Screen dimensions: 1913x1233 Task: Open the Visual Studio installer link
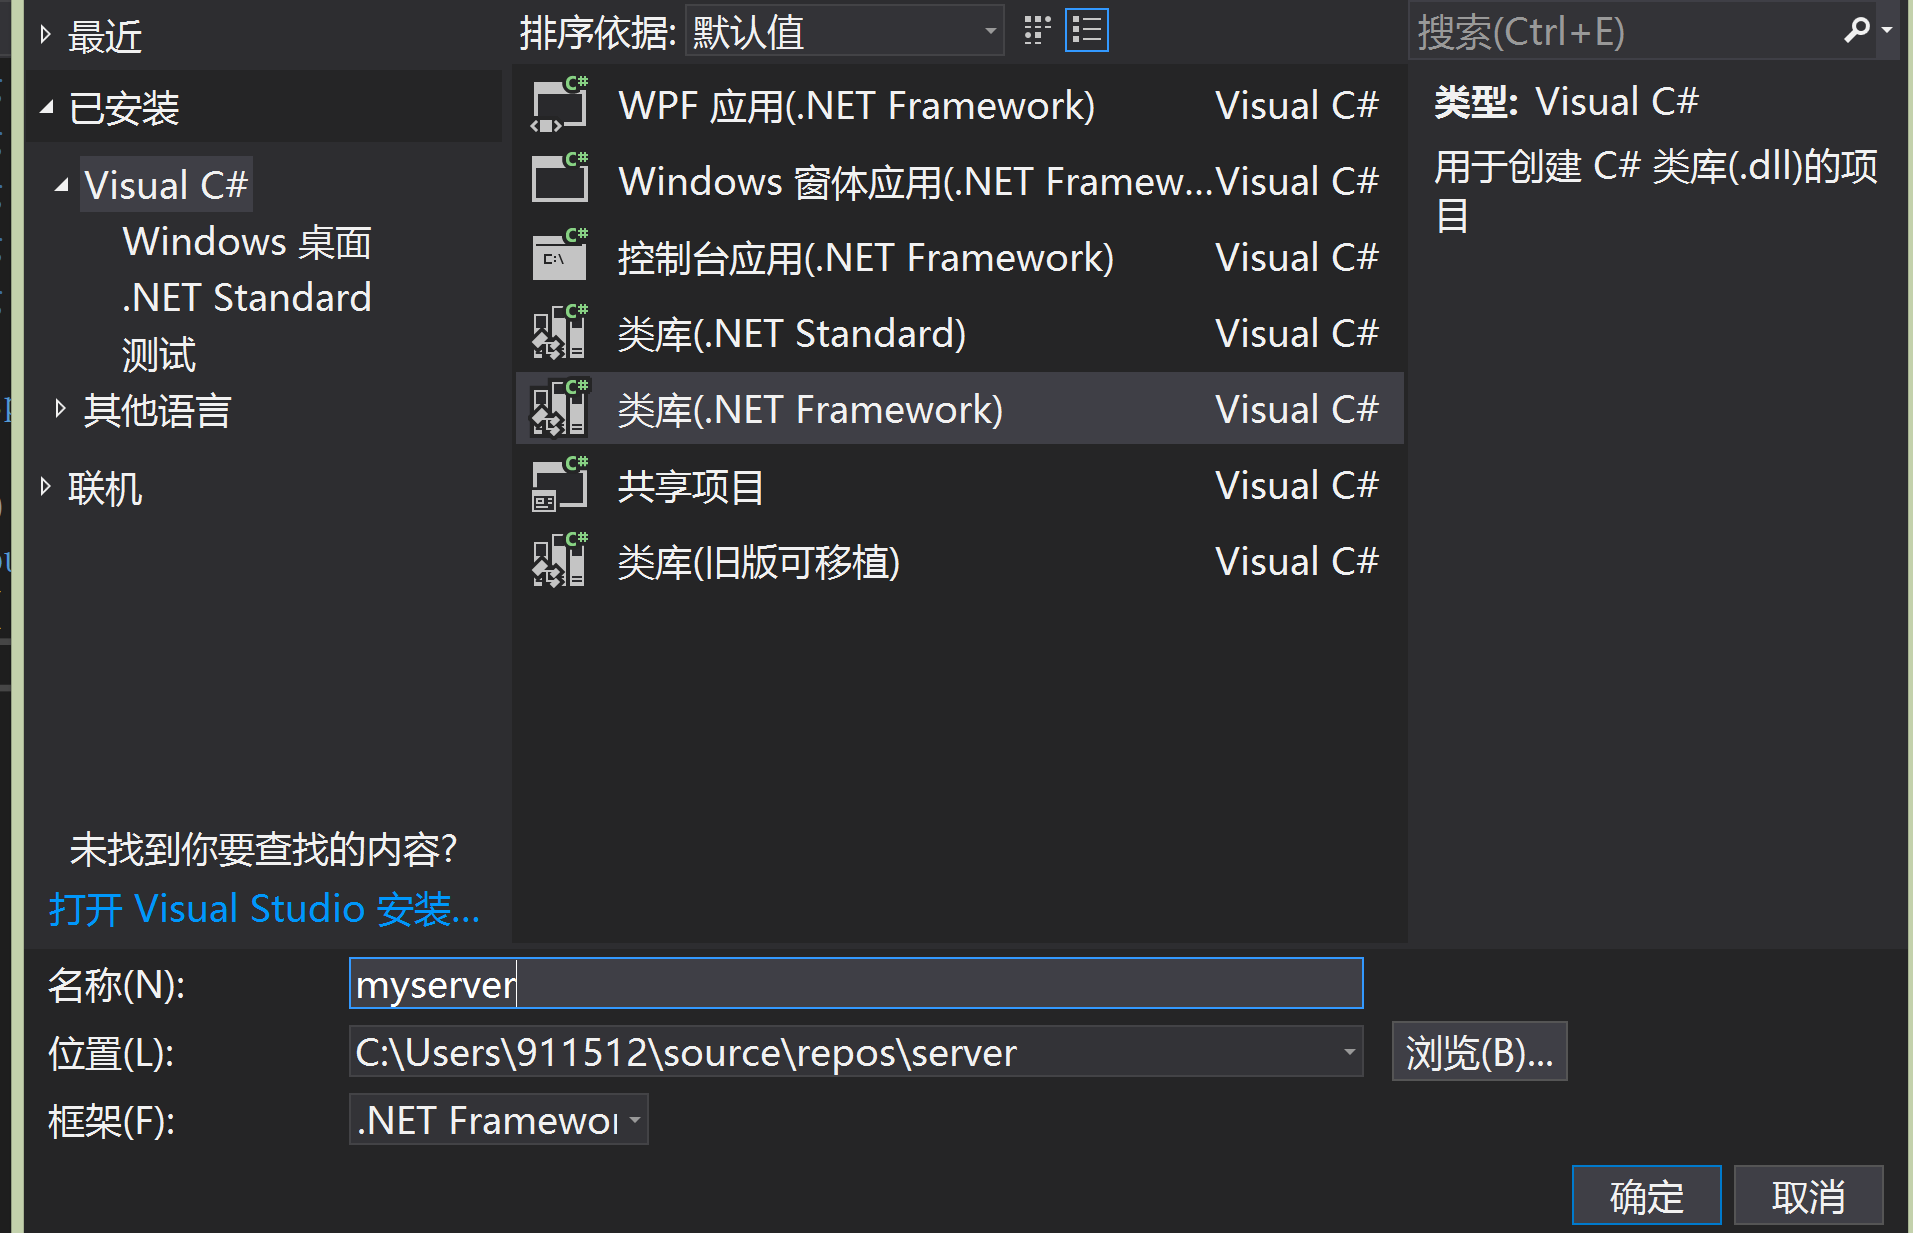pyautogui.click(x=264, y=909)
